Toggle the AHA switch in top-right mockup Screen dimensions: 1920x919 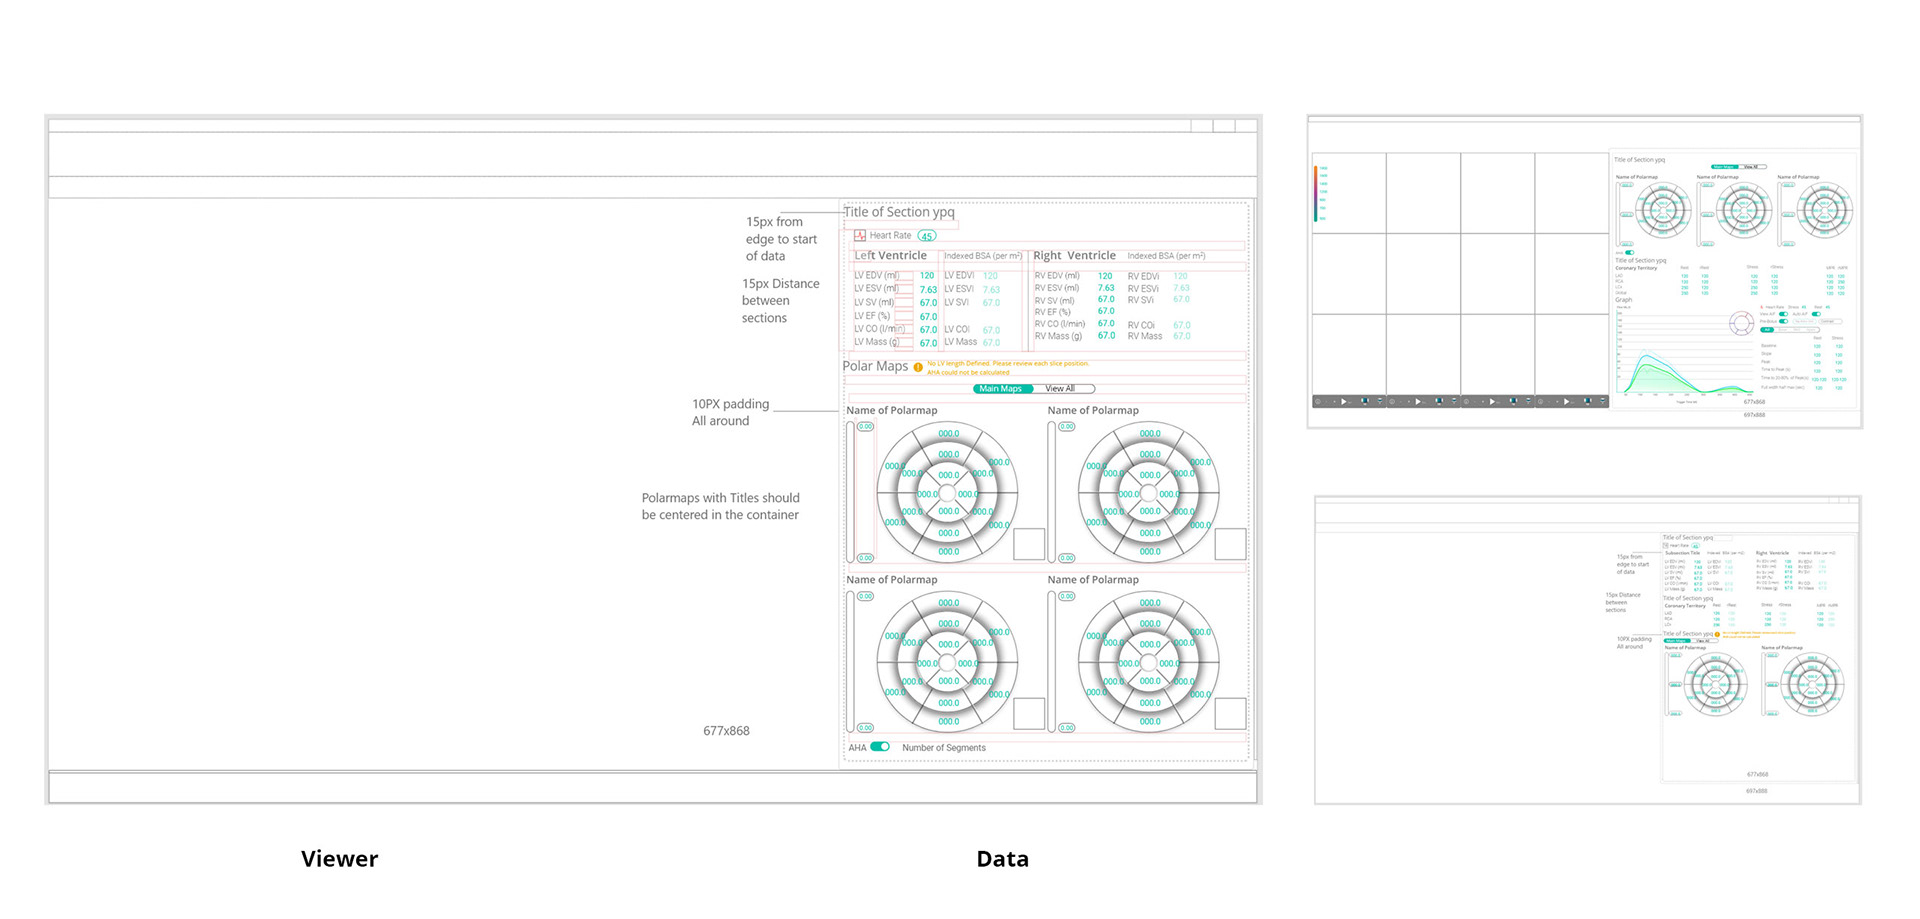[x=1630, y=253]
